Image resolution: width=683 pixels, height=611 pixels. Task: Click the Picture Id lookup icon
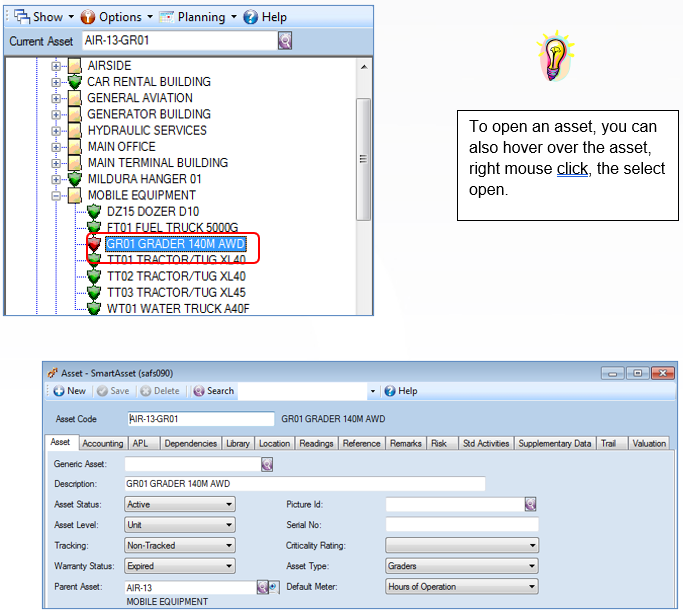[x=531, y=504]
